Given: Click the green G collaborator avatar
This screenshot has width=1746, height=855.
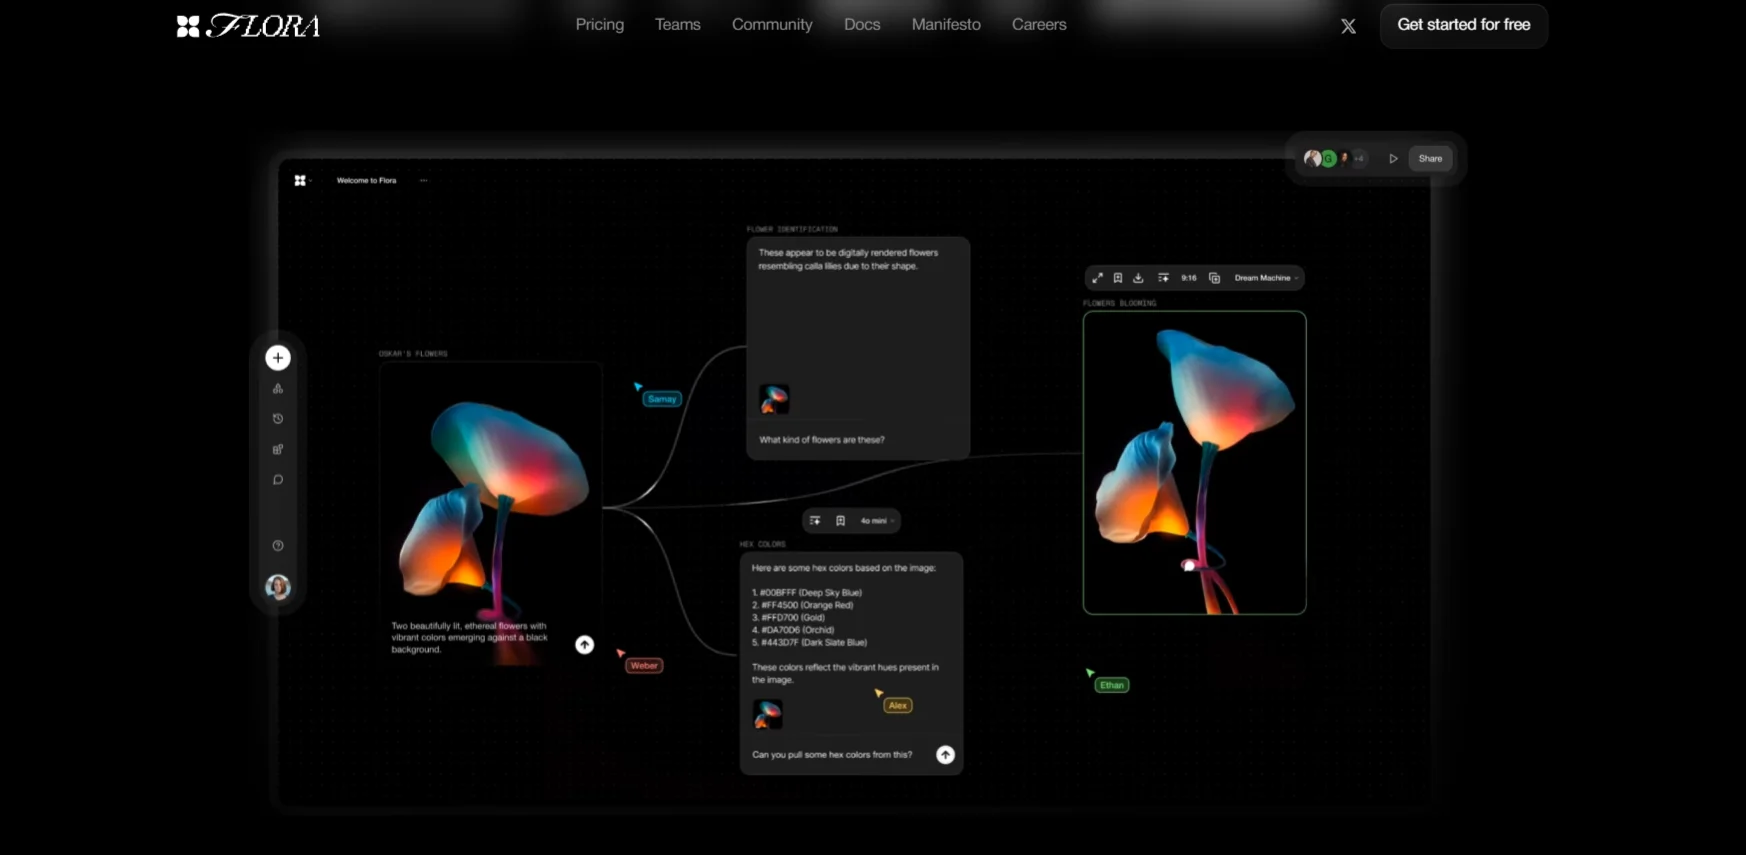Looking at the screenshot, I should click(x=1328, y=159).
